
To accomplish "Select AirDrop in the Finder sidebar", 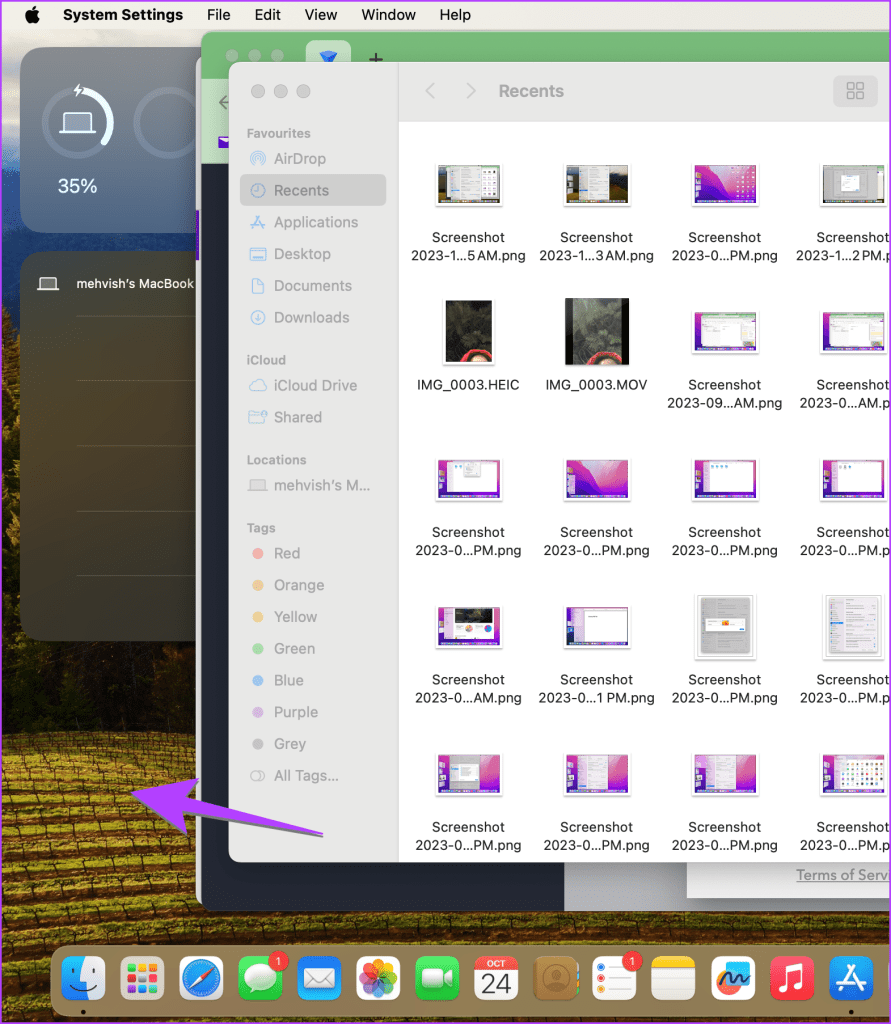I will (299, 158).
